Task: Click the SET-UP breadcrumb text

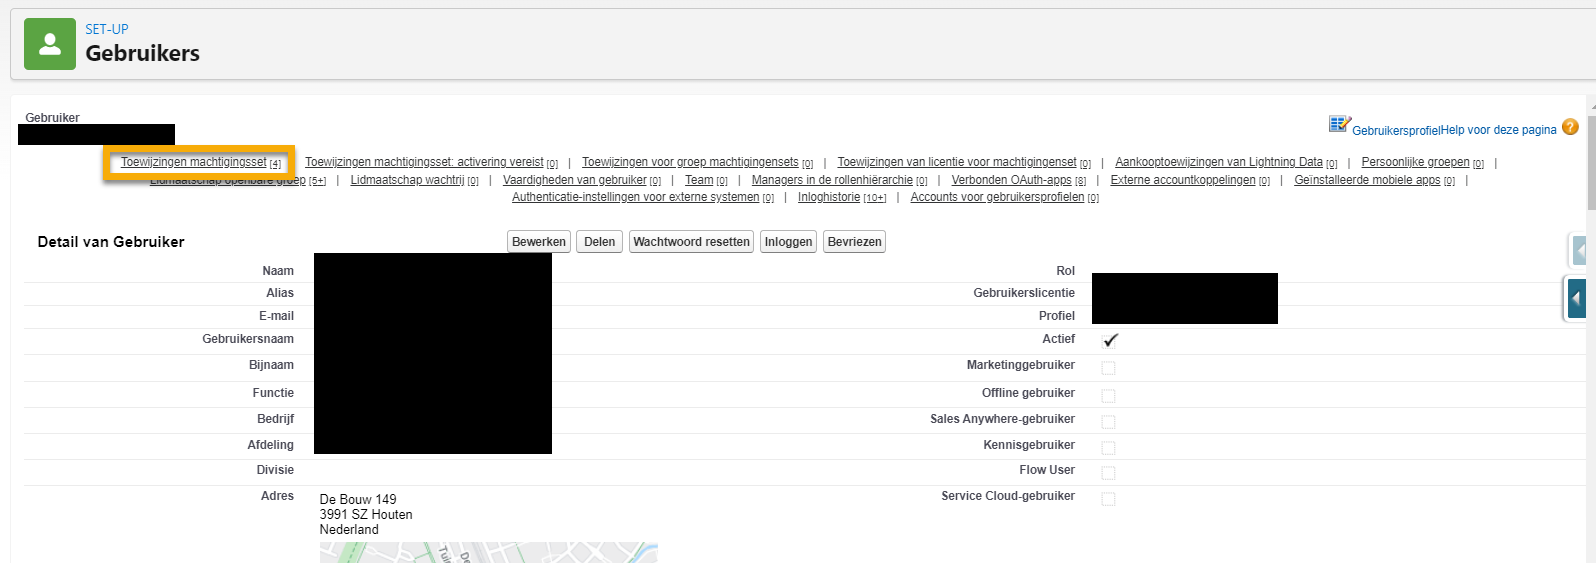Action: [x=107, y=29]
